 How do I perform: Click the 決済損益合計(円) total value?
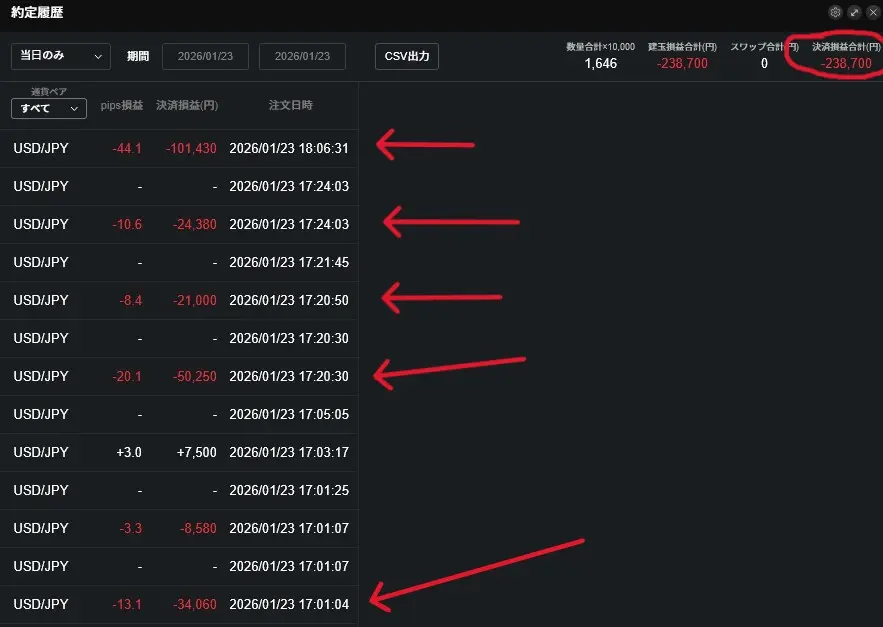[845, 63]
